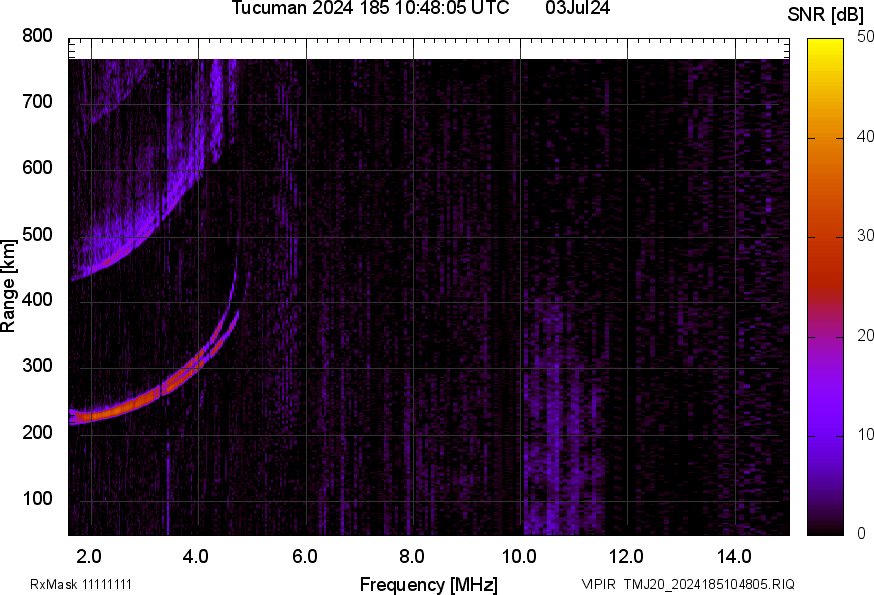Click the colorbar tick value 30

tap(865, 235)
